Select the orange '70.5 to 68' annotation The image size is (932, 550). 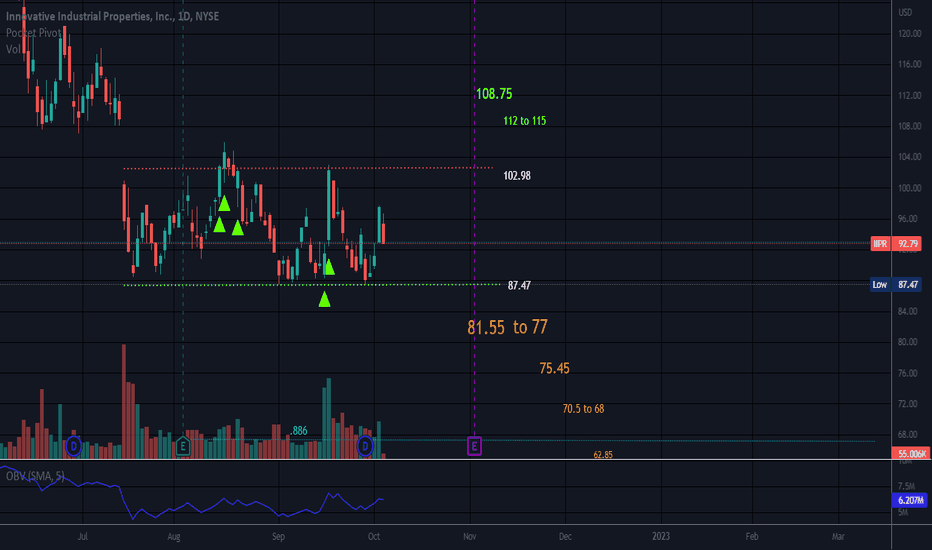click(x=583, y=408)
